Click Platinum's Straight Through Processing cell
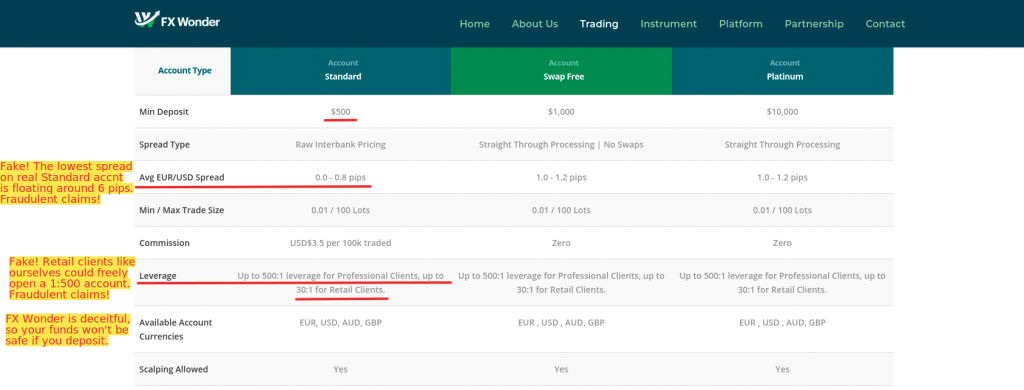The height and width of the screenshot is (390, 1024). click(782, 144)
